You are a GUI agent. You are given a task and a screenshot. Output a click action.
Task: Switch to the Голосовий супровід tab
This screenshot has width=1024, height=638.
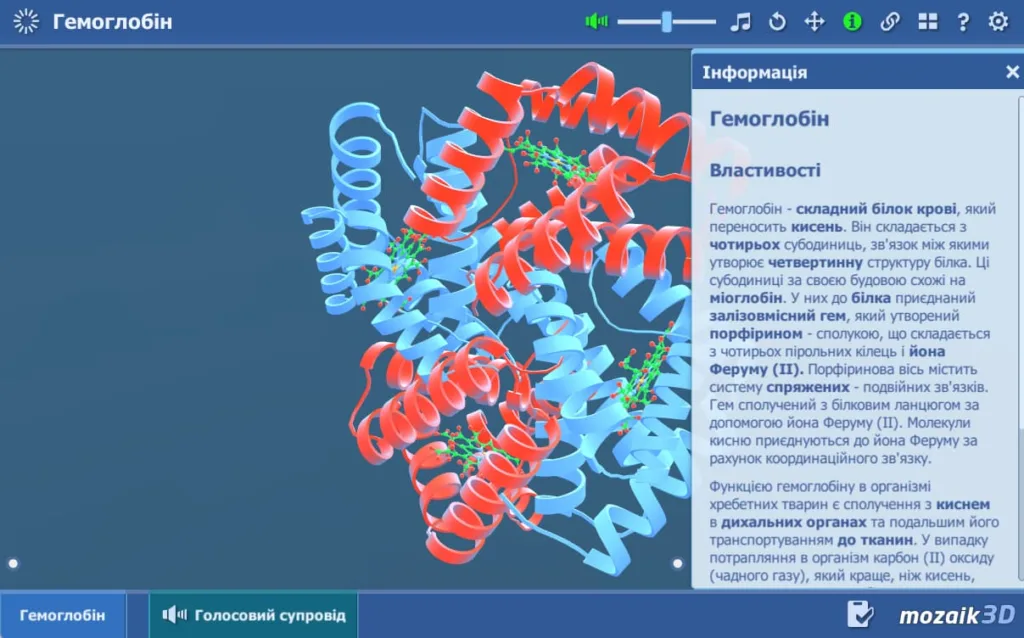point(254,615)
